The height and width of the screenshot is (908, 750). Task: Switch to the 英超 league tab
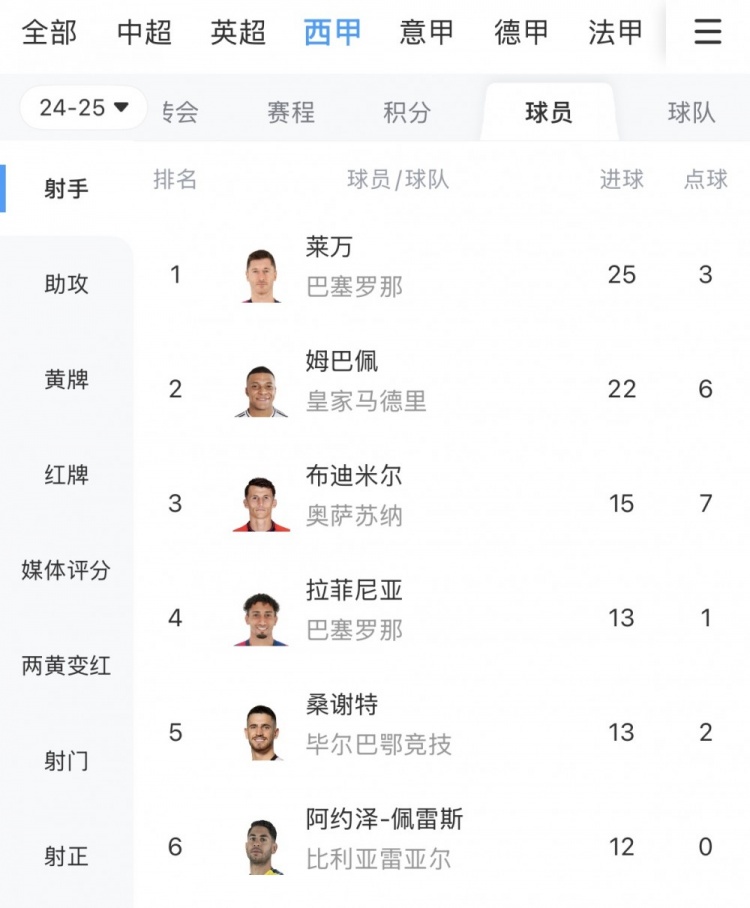[x=238, y=33]
